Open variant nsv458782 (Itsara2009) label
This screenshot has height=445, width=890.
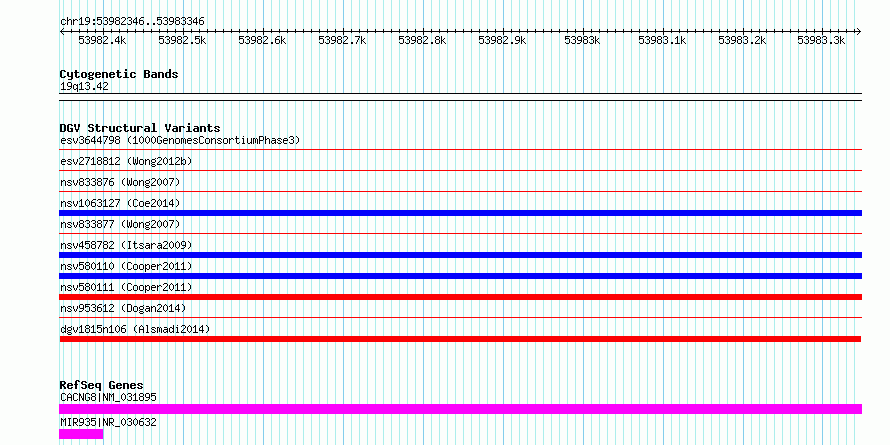coord(126,245)
